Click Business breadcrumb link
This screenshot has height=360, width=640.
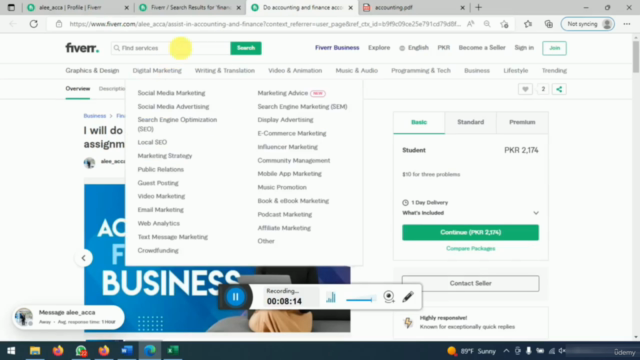[x=95, y=116]
